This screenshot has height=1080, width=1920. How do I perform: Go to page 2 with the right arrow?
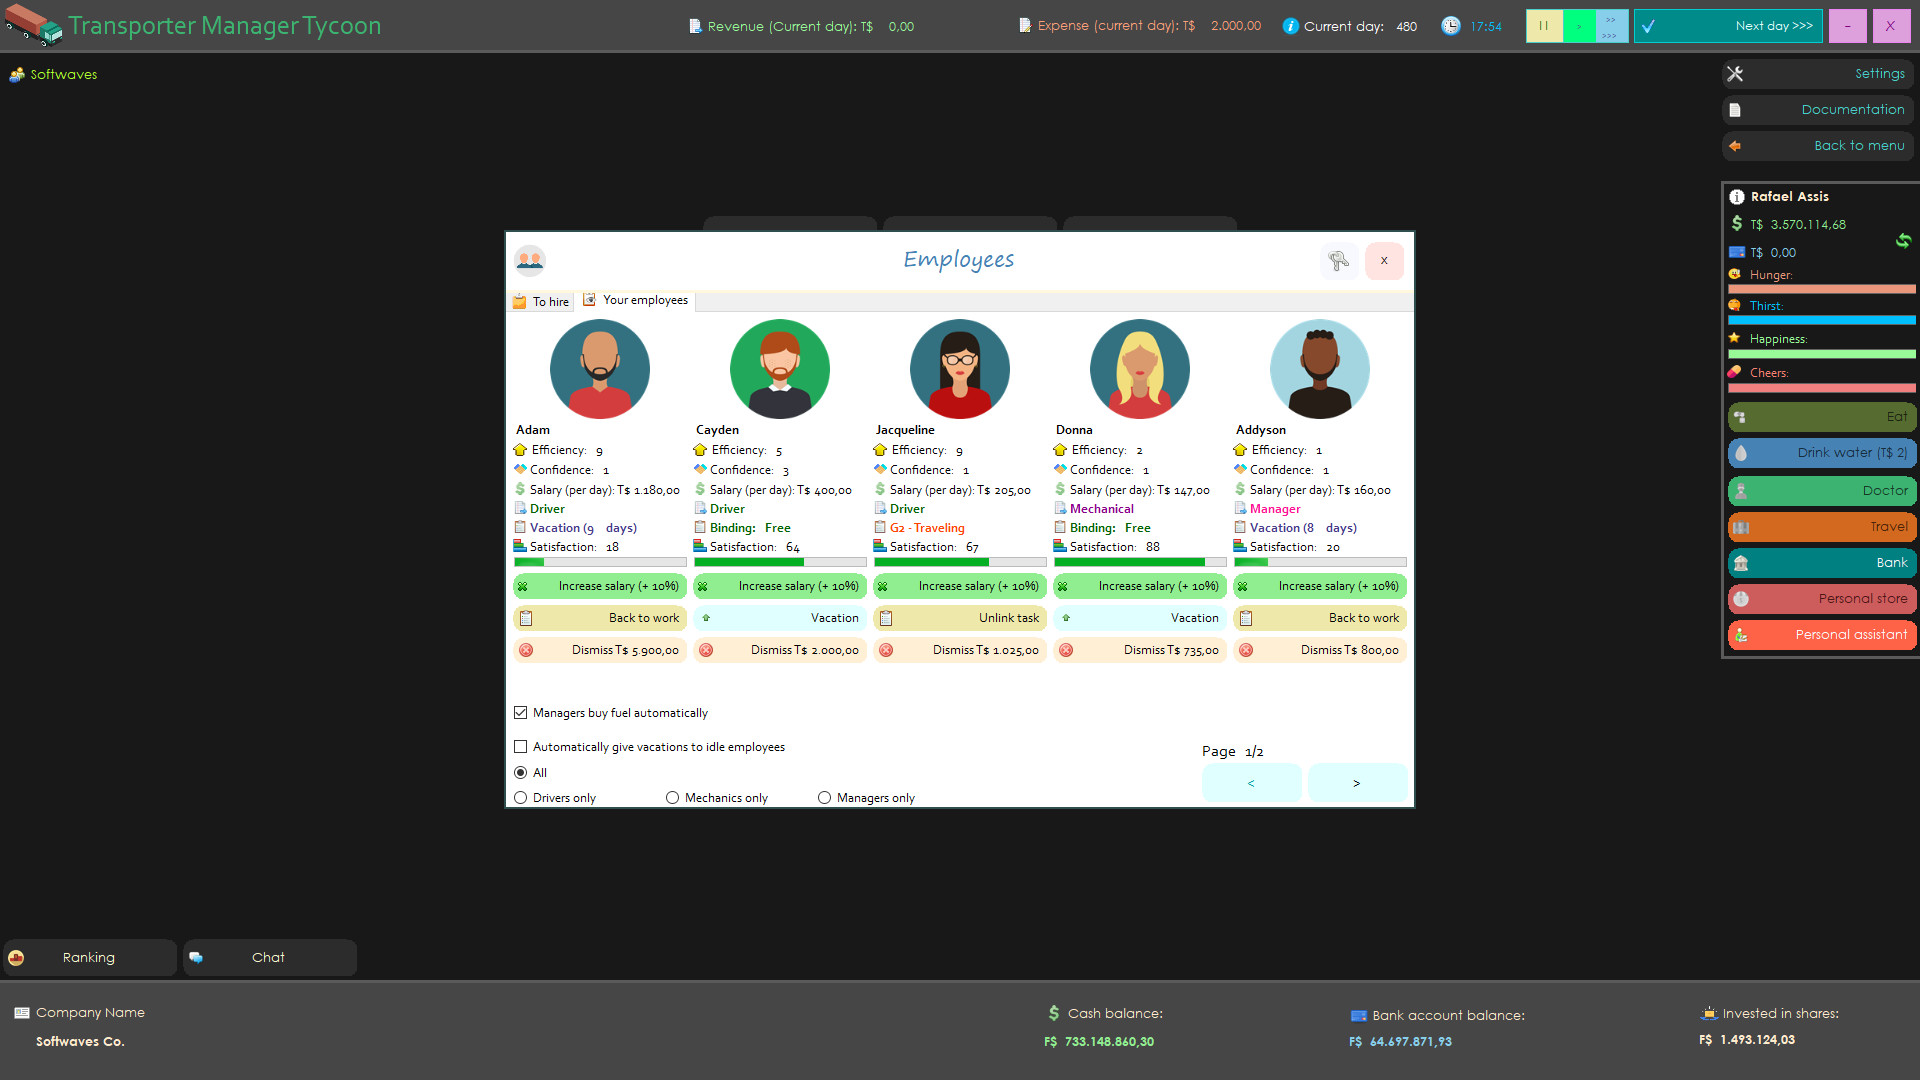(1357, 782)
